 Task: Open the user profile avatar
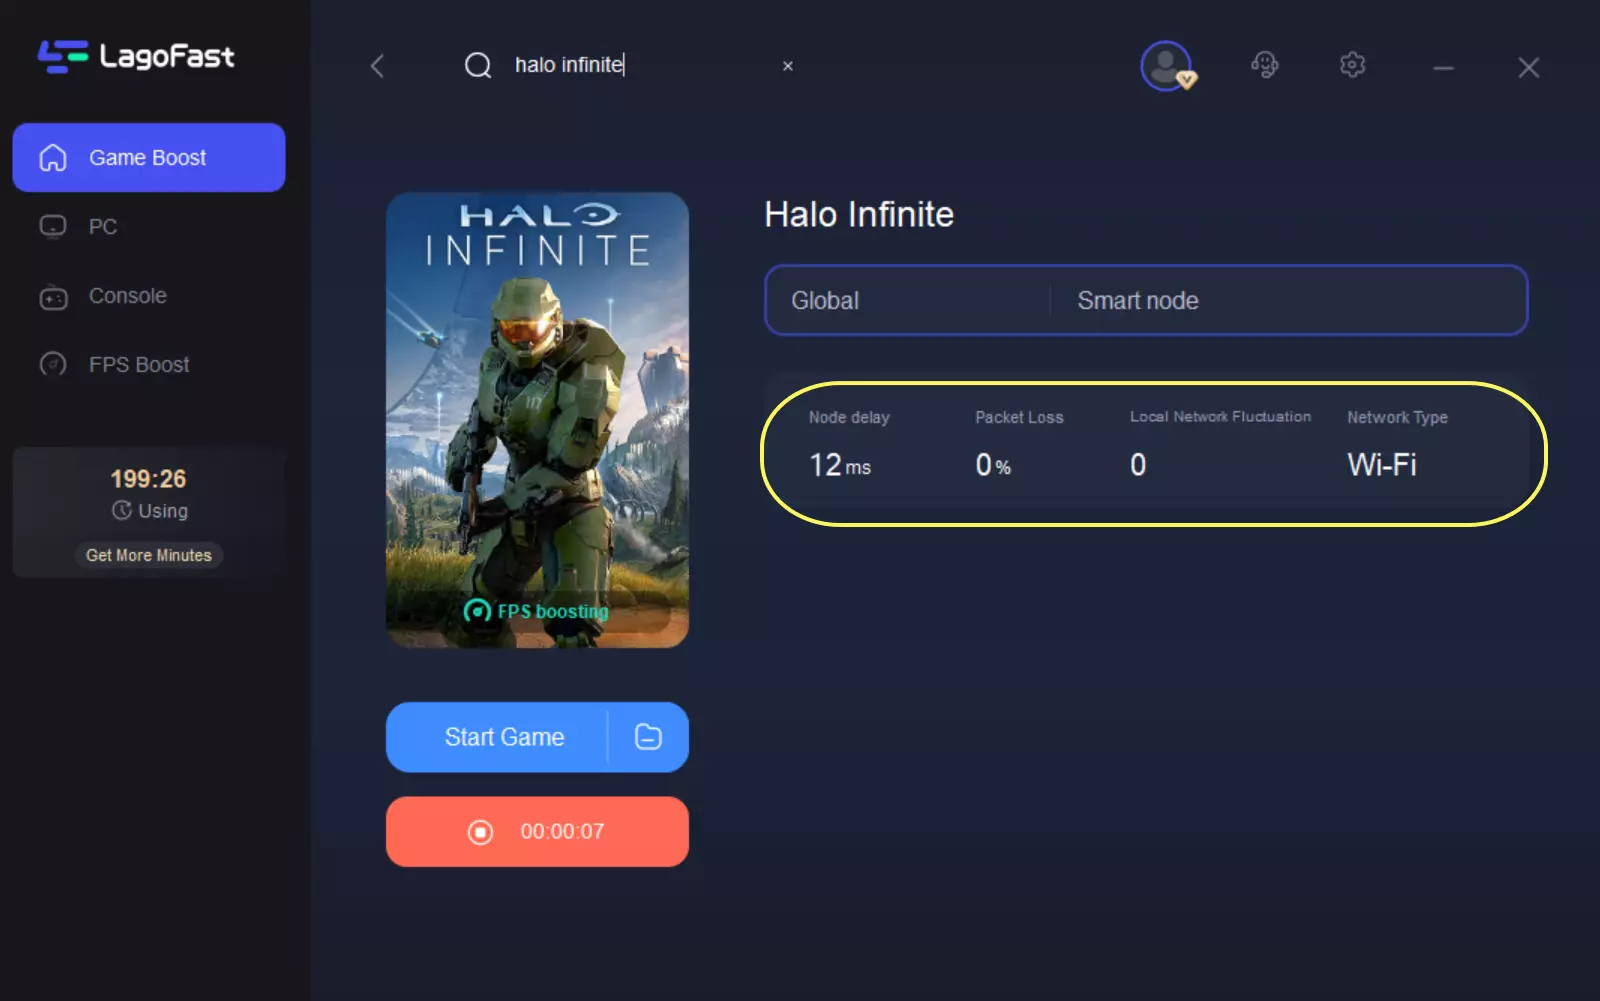pos(1166,66)
